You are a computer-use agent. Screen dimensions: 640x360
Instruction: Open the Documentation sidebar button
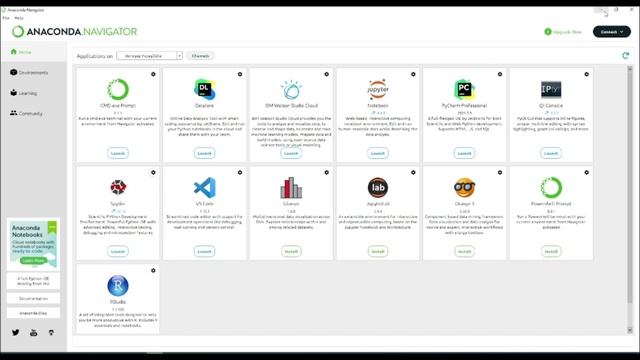coord(33,298)
